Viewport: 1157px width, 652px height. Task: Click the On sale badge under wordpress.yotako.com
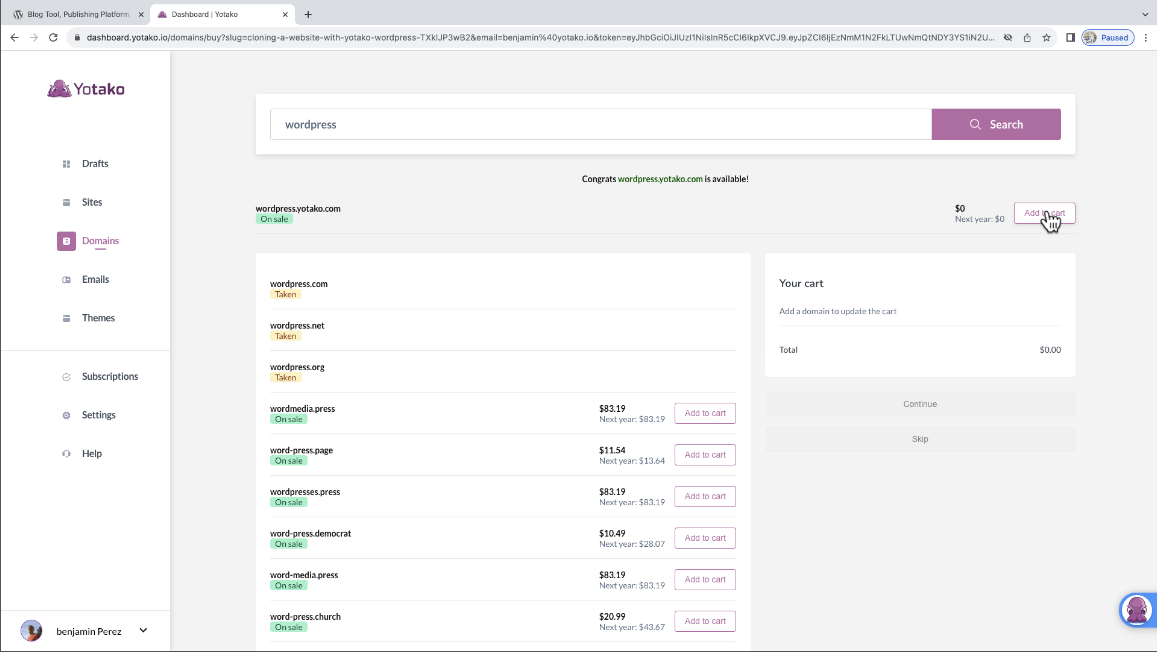[x=274, y=219]
